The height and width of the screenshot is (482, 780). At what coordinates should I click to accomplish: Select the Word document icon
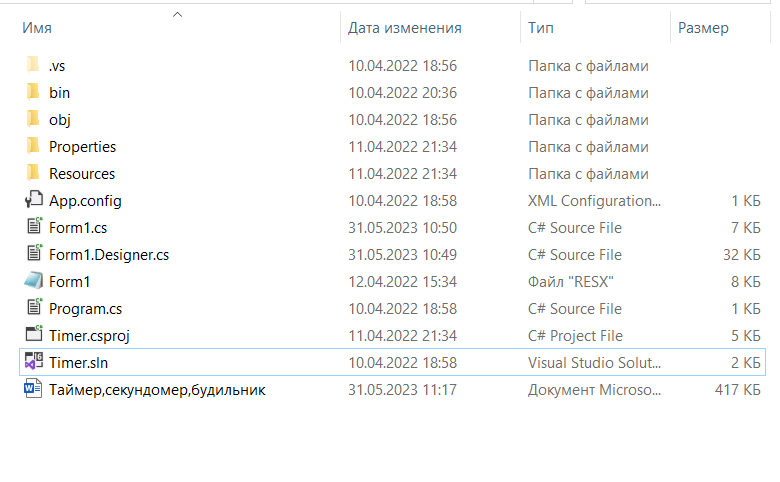[33, 389]
